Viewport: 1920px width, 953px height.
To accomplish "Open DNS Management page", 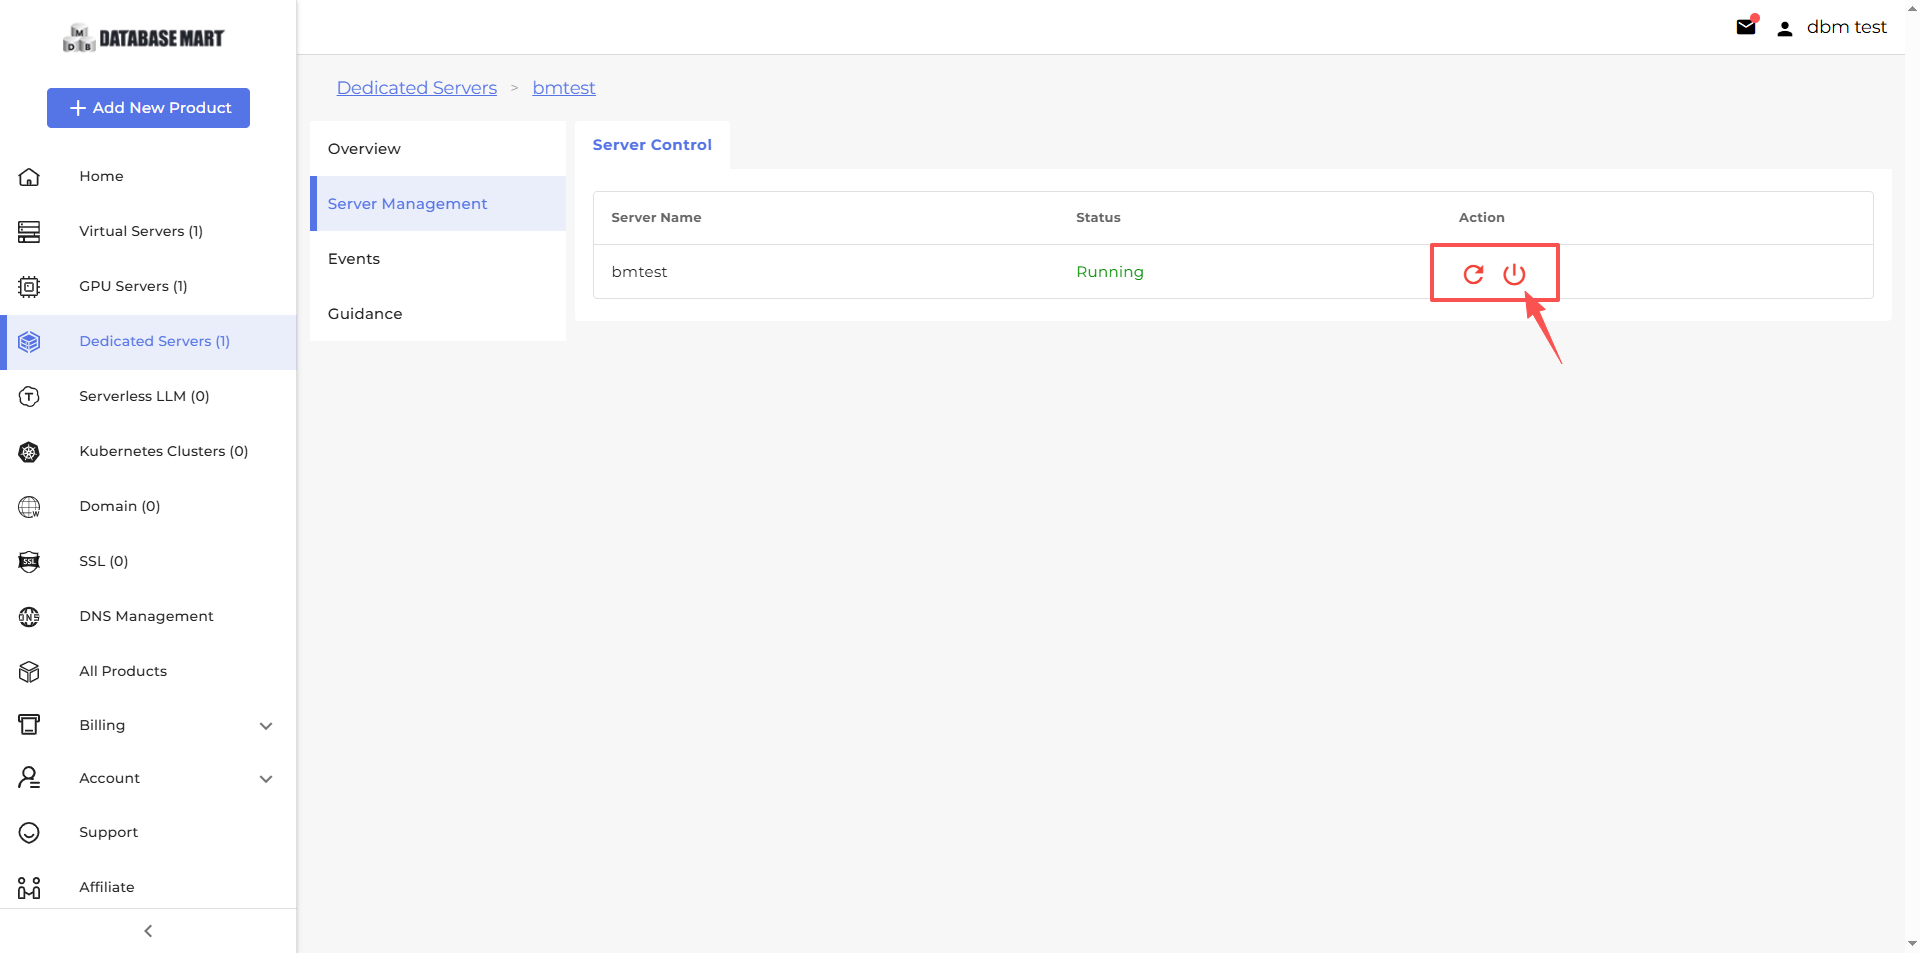I will pyautogui.click(x=146, y=616).
